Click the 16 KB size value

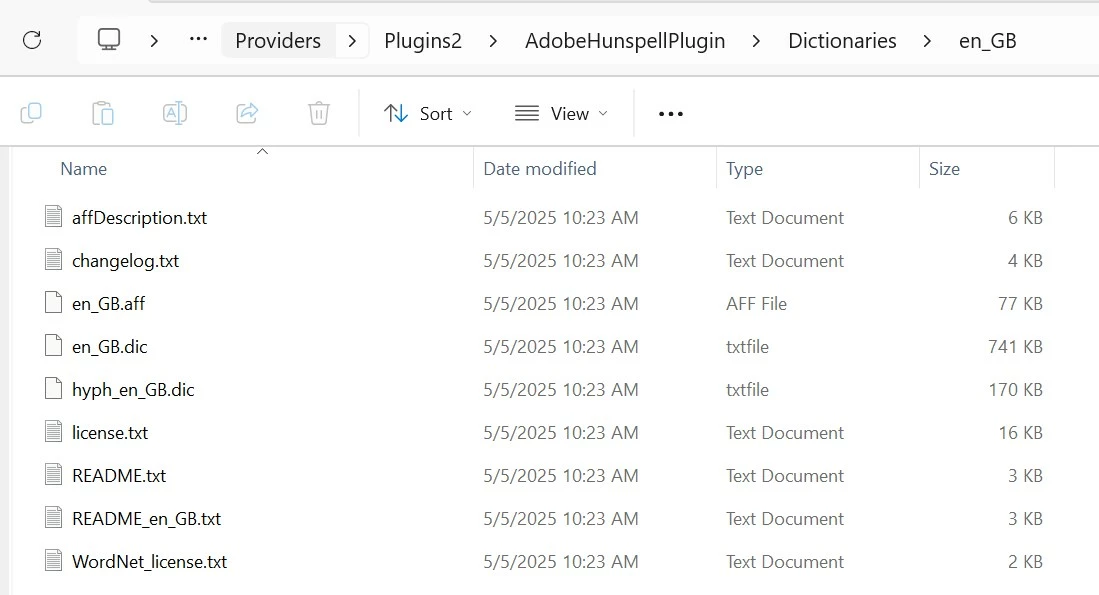pyautogui.click(x=1020, y=432)
